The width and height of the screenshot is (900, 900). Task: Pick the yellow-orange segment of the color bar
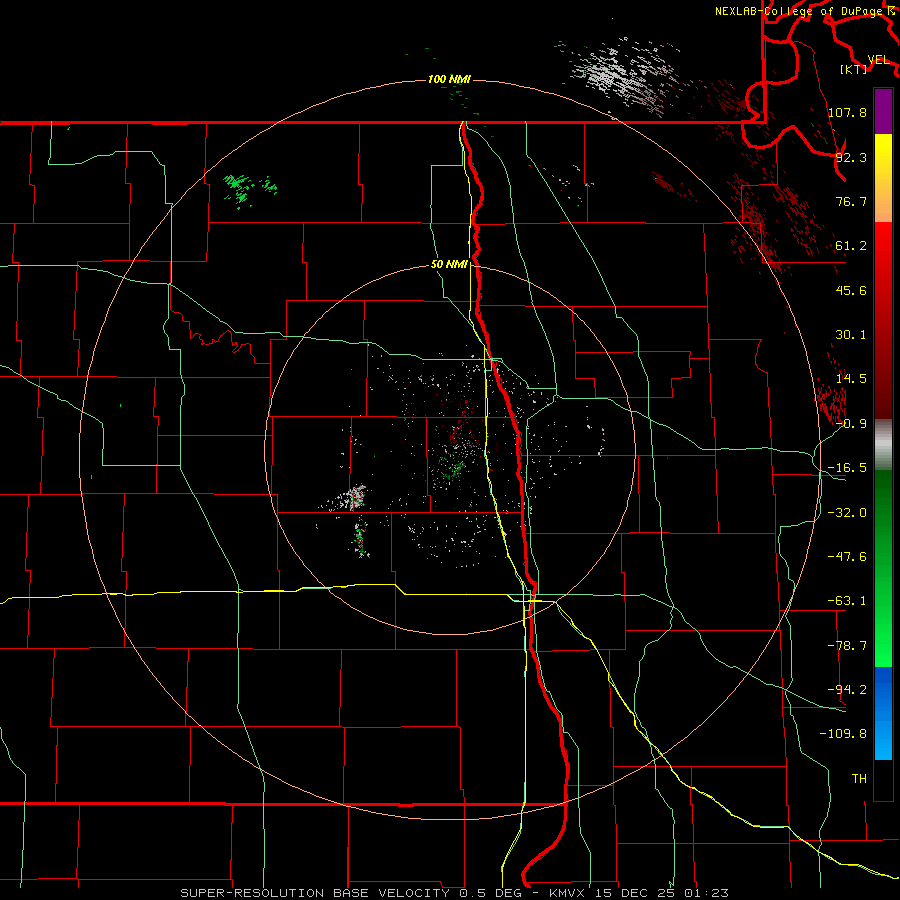click(883, 178)
